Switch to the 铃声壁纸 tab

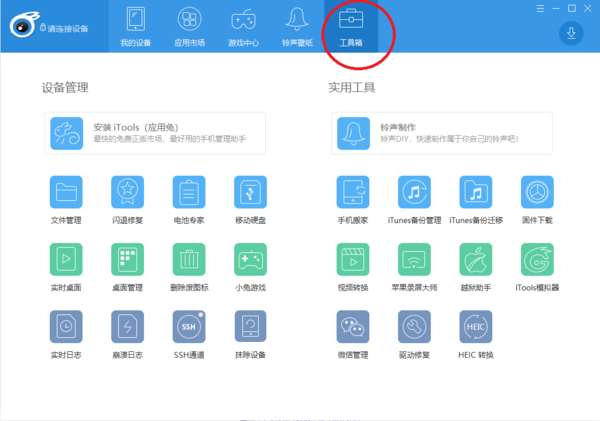point(297,26)
